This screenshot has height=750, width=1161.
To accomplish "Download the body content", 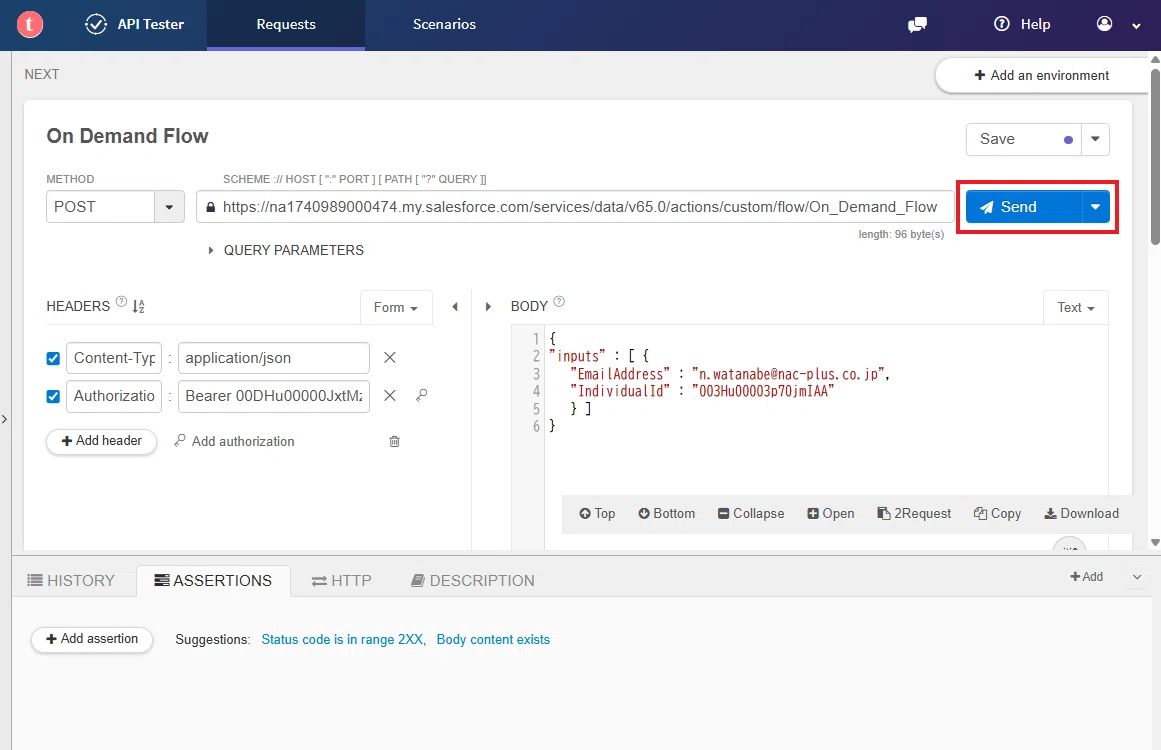I will (1081, 514).
